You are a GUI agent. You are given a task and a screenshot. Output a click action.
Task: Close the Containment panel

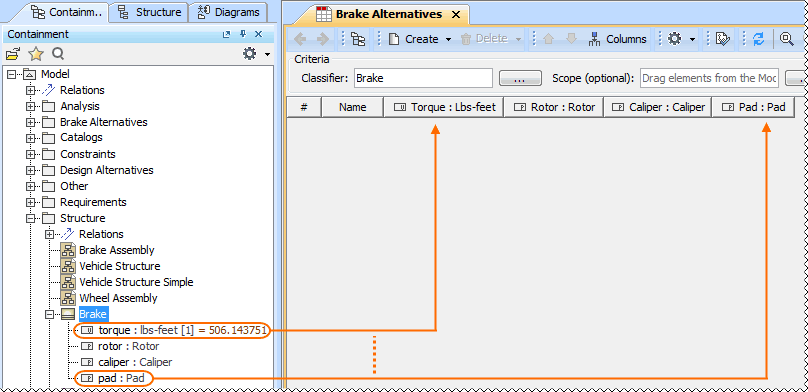[259, 35]
